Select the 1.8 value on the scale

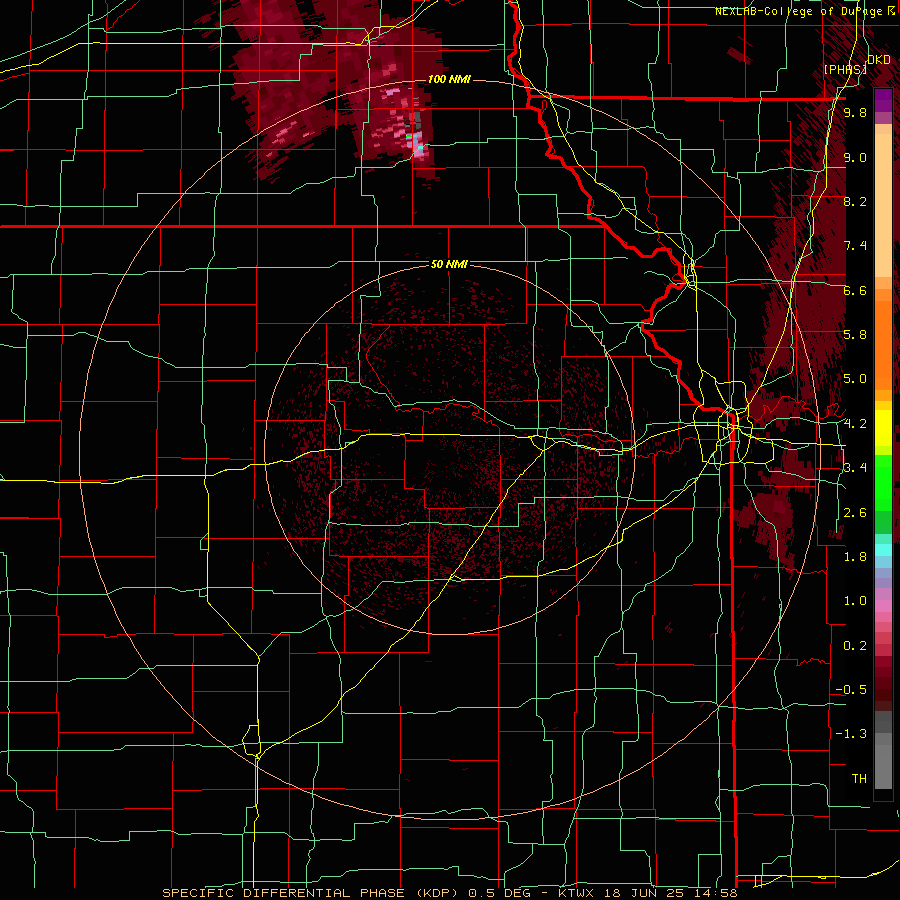855,557
